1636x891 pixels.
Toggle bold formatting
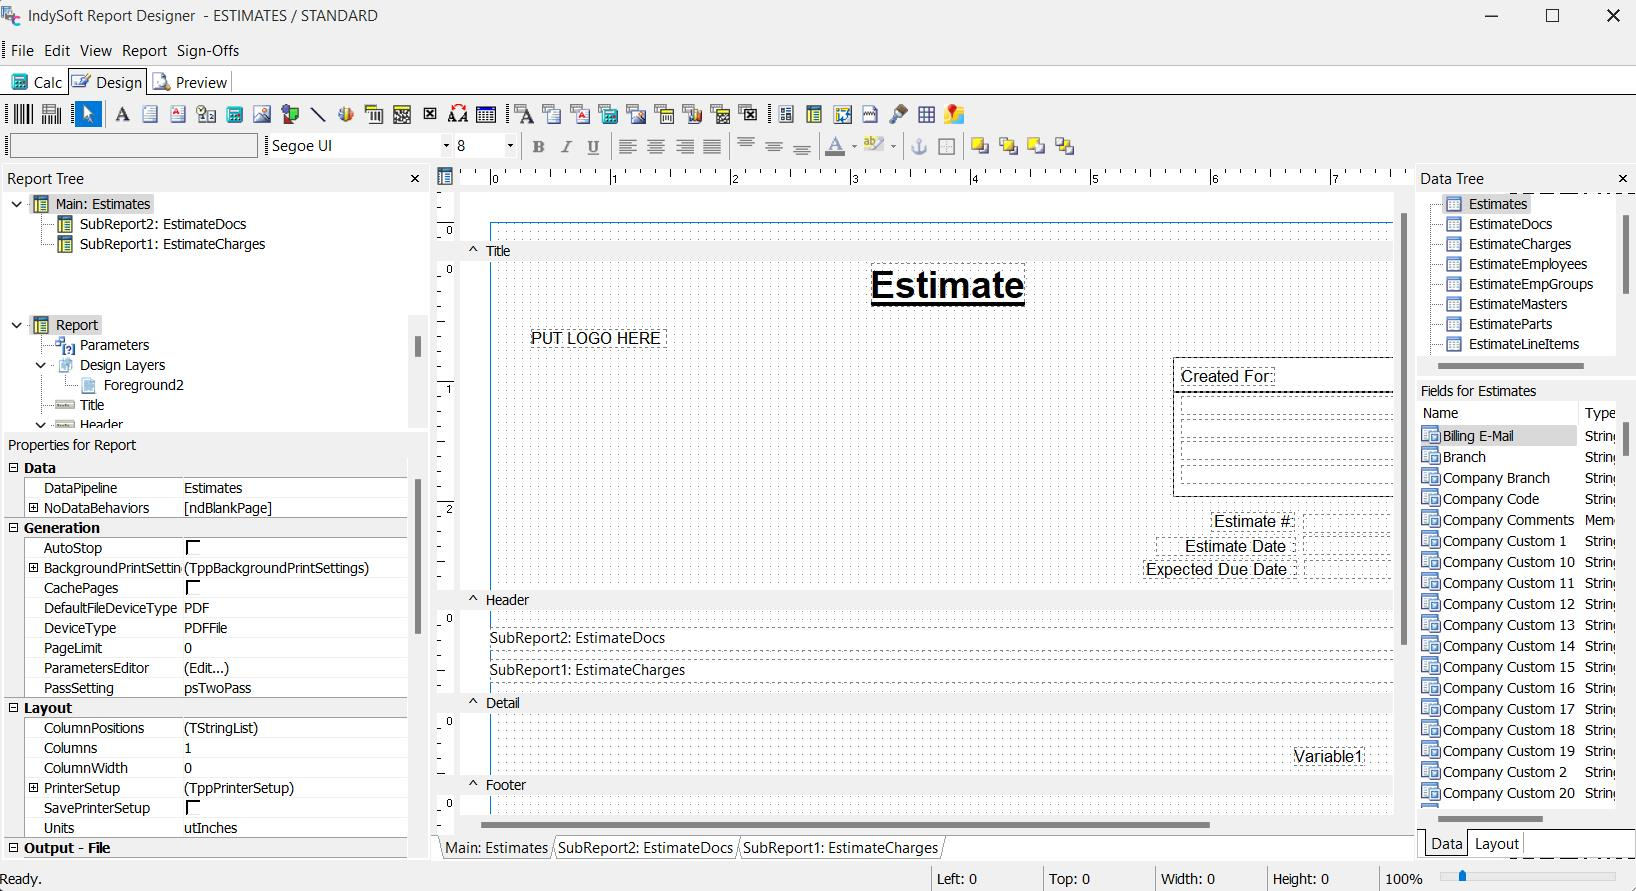(538, 147)
